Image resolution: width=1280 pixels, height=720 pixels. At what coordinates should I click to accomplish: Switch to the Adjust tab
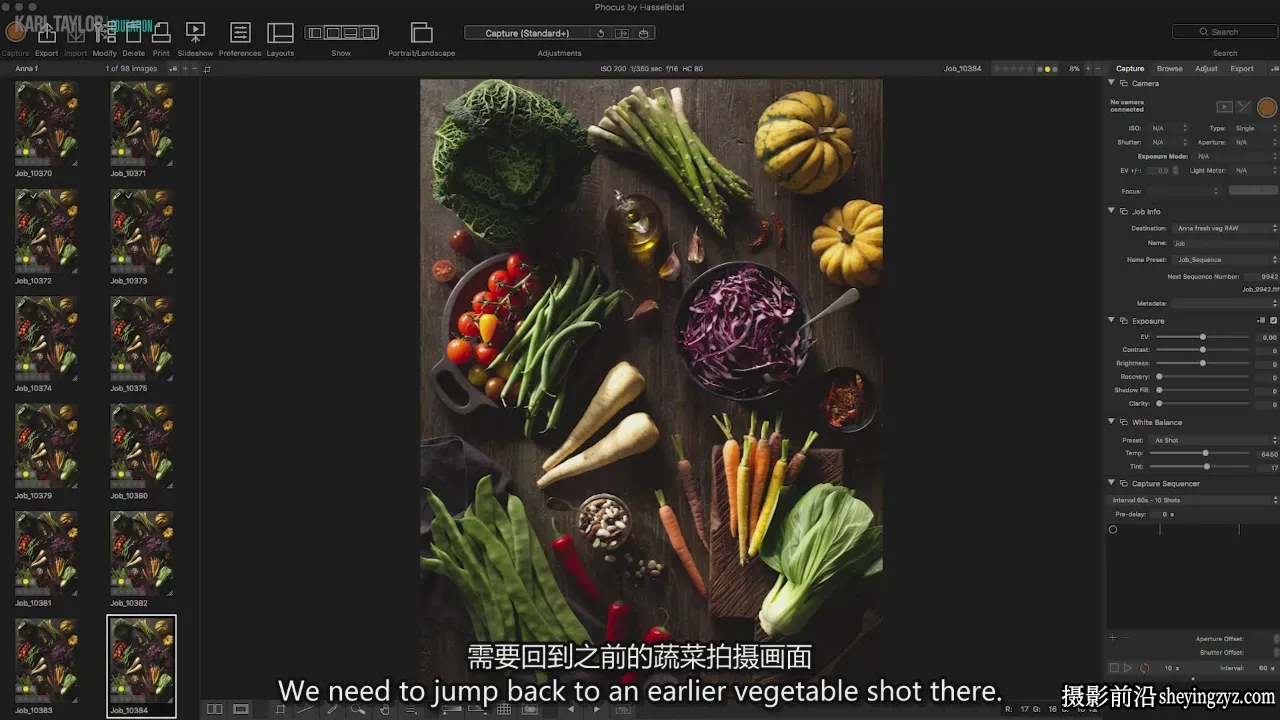pyautogui.click(x=1207, y=69)
